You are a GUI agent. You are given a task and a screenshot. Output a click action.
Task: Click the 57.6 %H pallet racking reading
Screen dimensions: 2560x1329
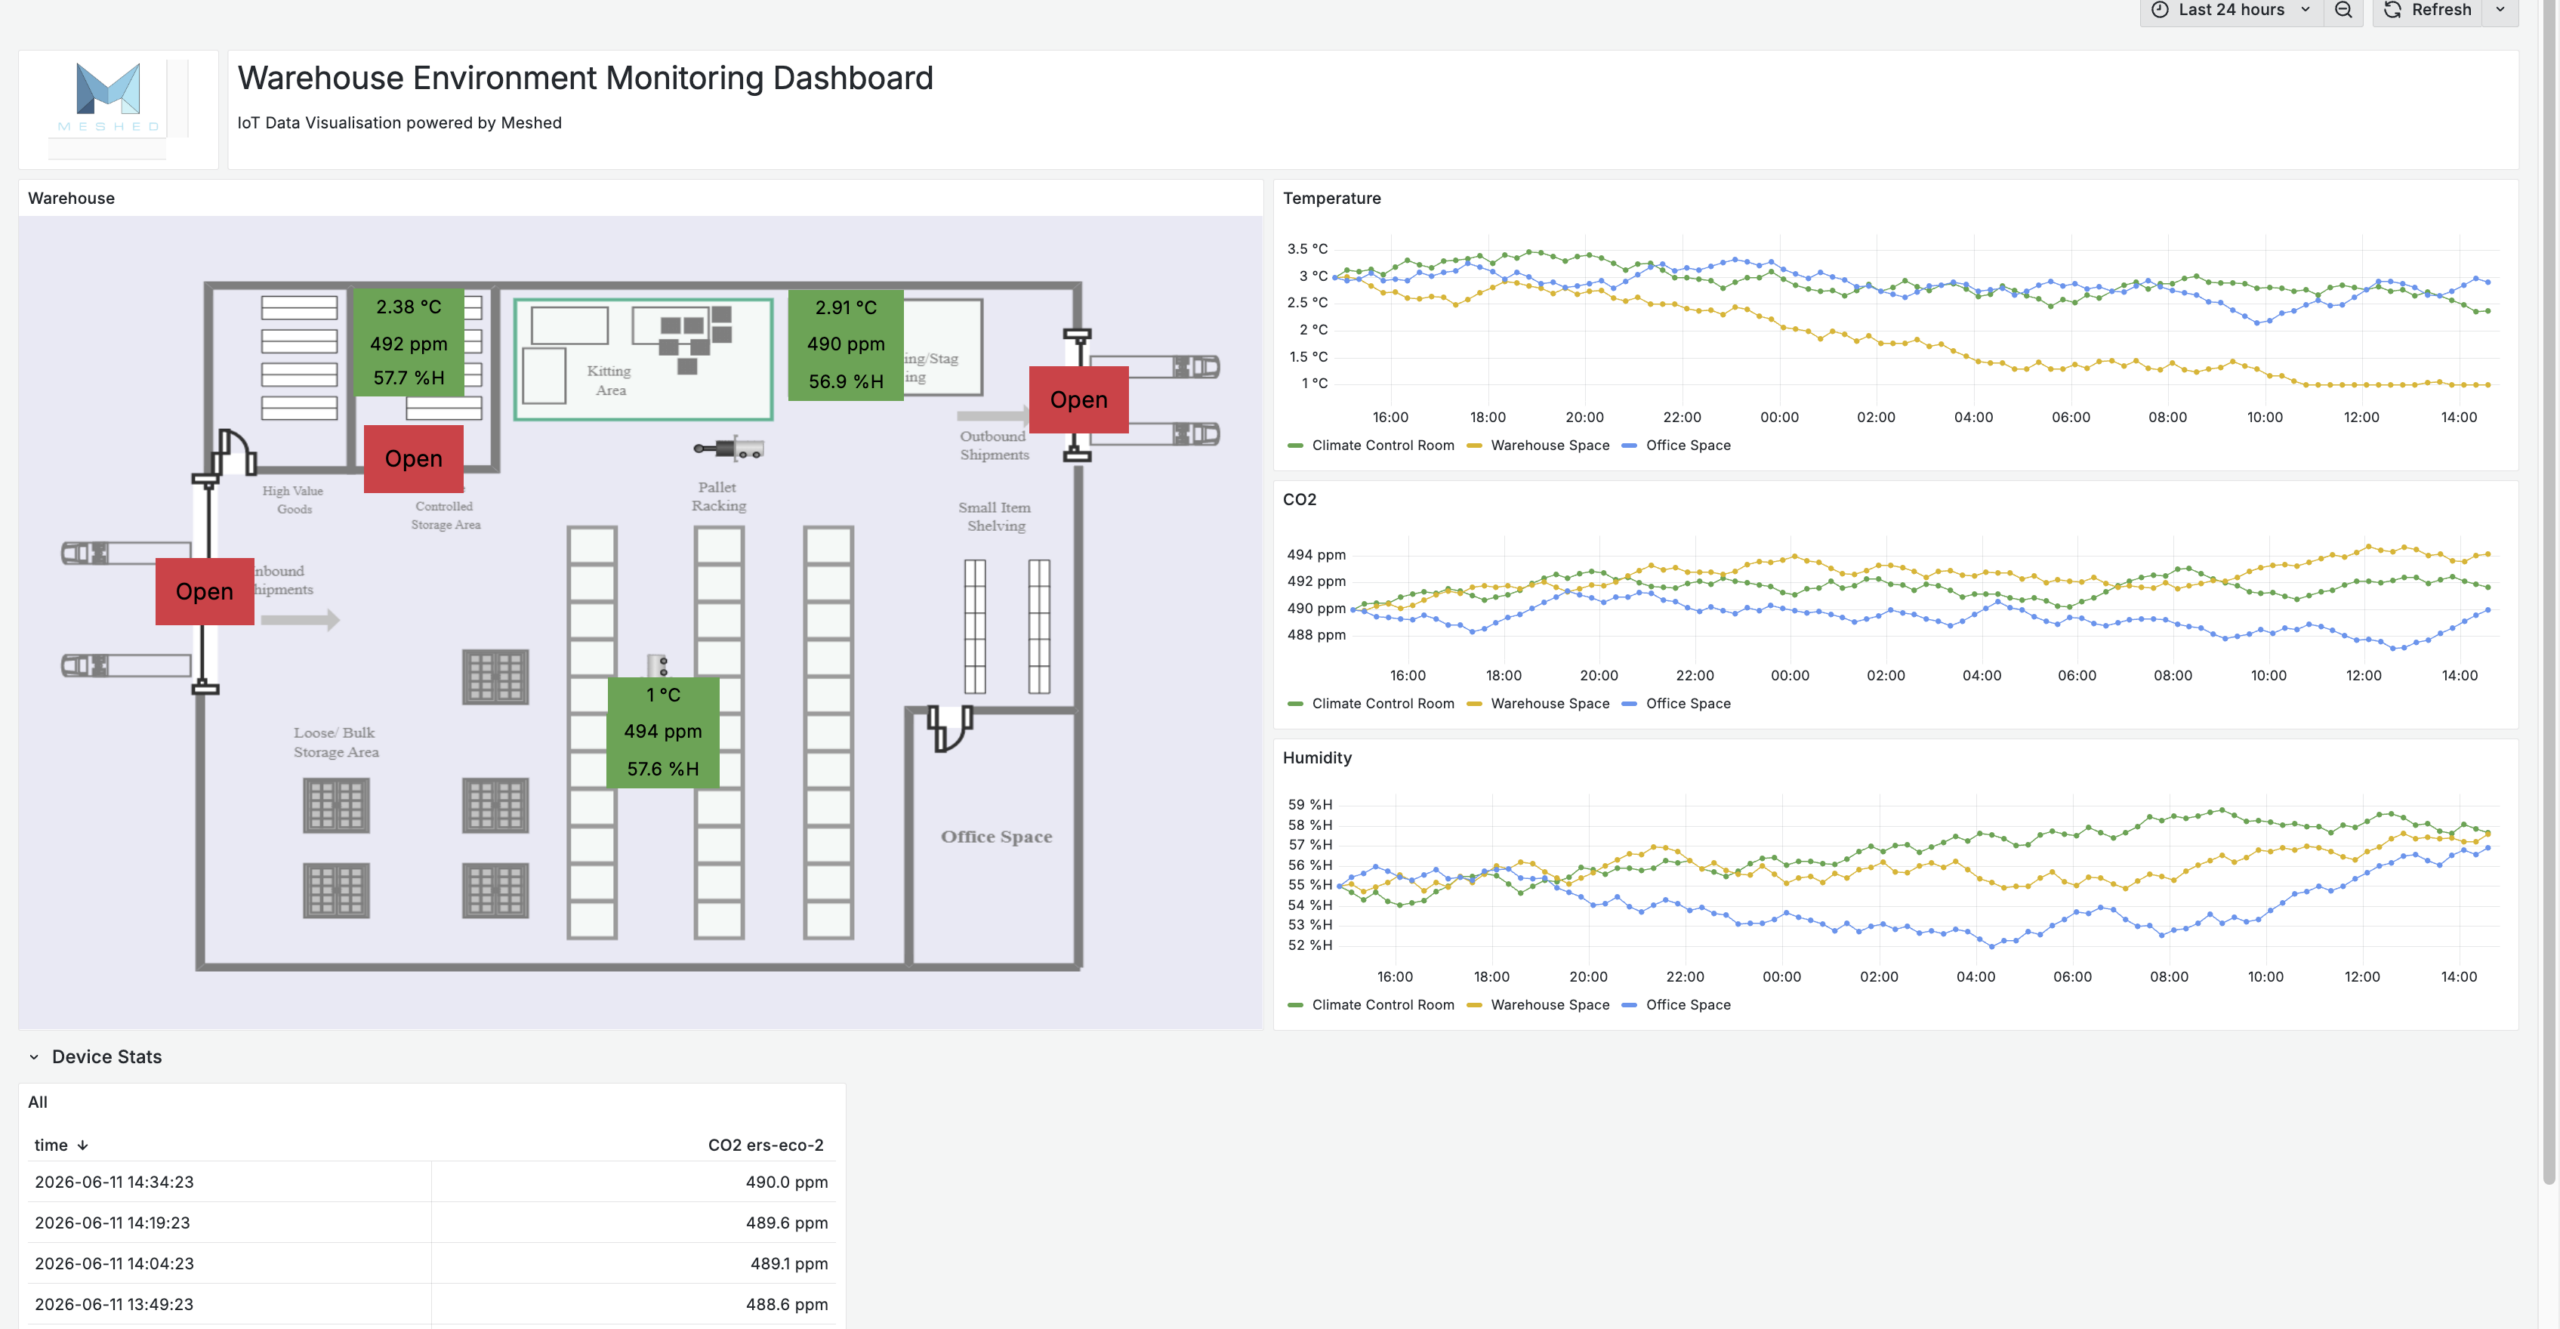click(x=662, y=768)
